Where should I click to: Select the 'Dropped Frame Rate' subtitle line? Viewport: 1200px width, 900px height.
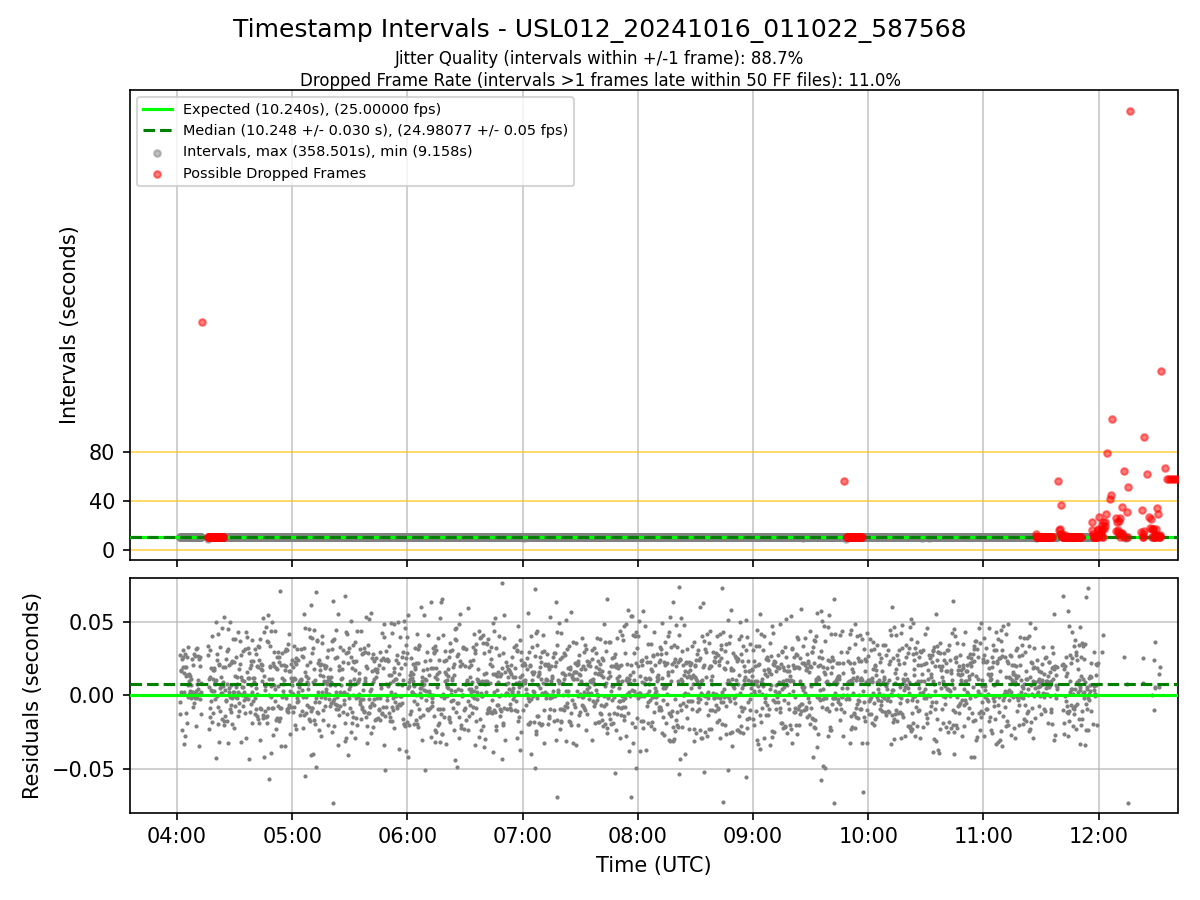coord(600,80)
